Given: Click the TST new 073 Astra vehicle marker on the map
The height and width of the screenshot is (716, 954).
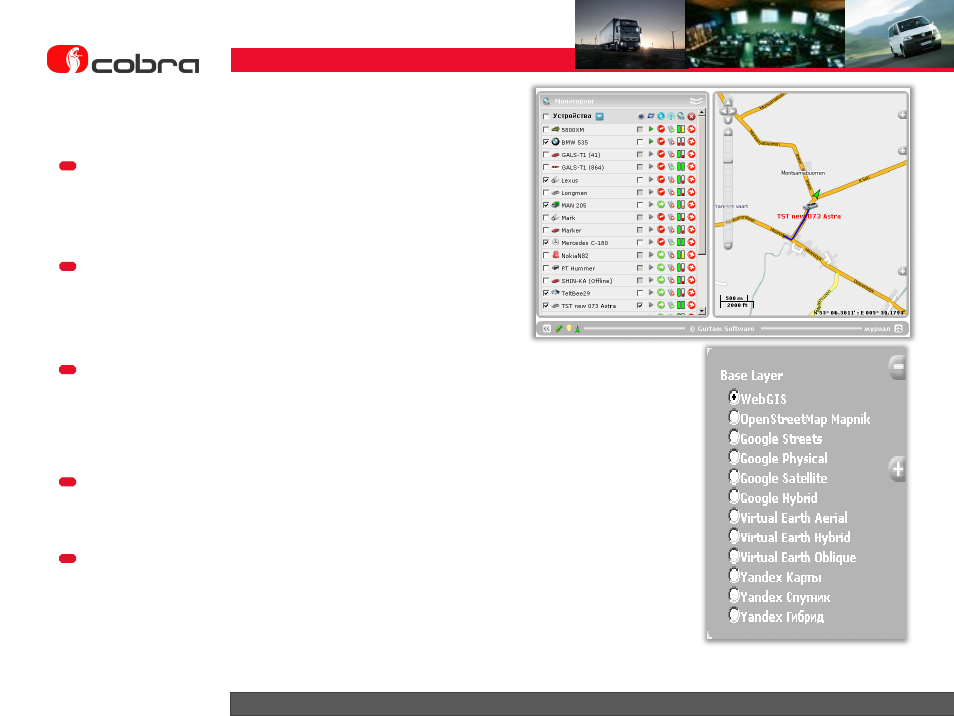Looking at the screenshot, I should [810, 206].
